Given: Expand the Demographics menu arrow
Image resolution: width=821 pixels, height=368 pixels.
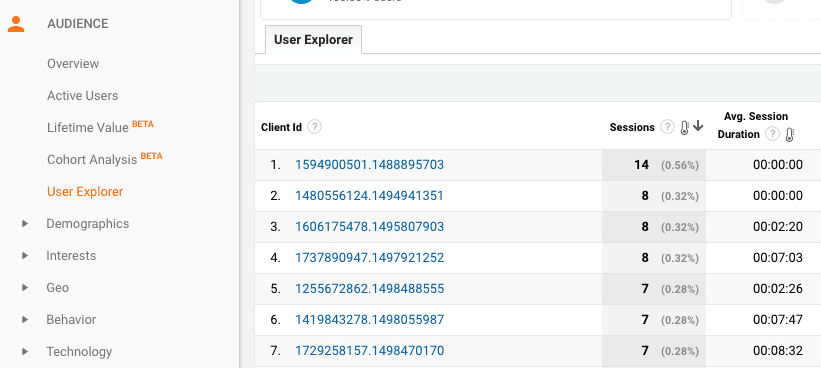Looking at the screenshot, I should (25, 224).
